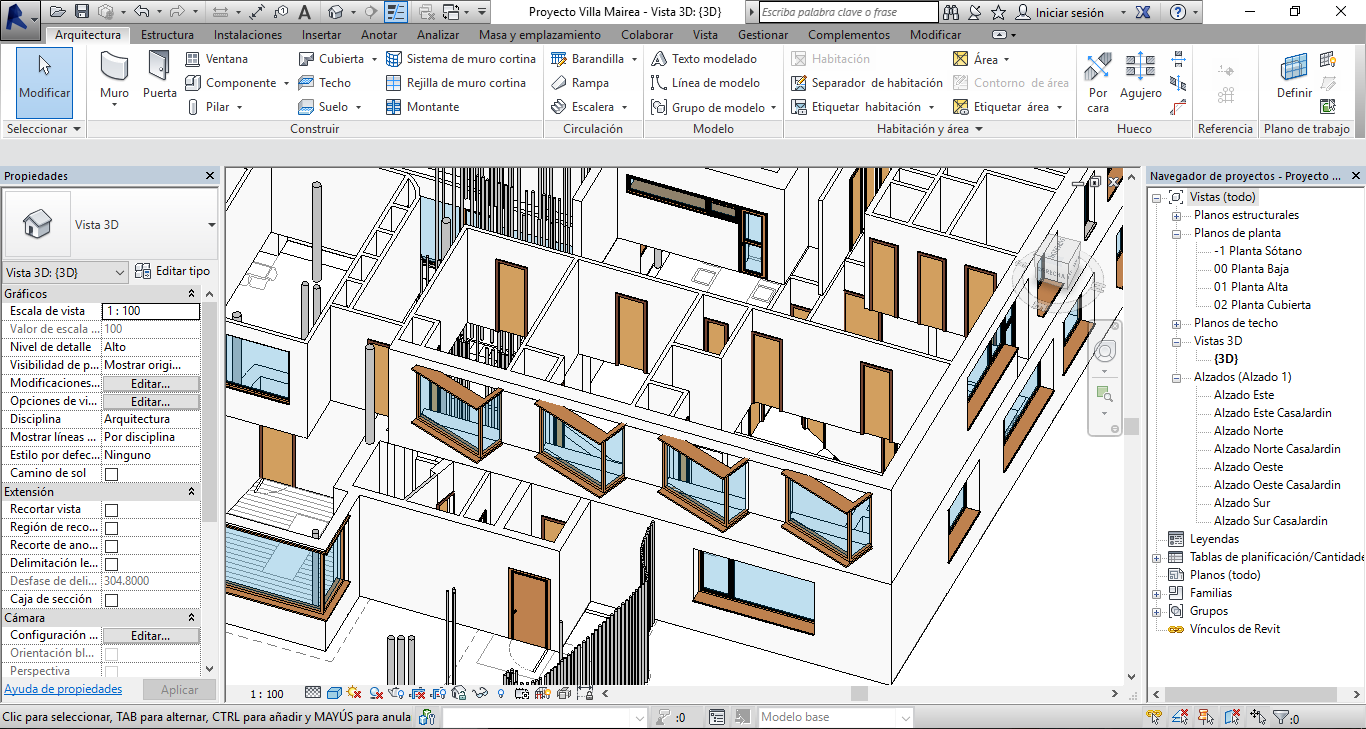
Task: Open the Ayuda de propiedades link
Action: [x=63, y=689]
